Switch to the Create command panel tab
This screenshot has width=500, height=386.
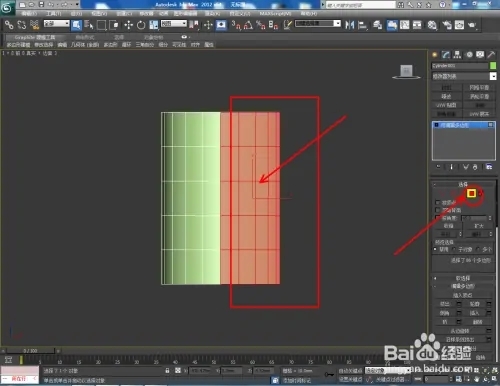[x=435, y=55]
